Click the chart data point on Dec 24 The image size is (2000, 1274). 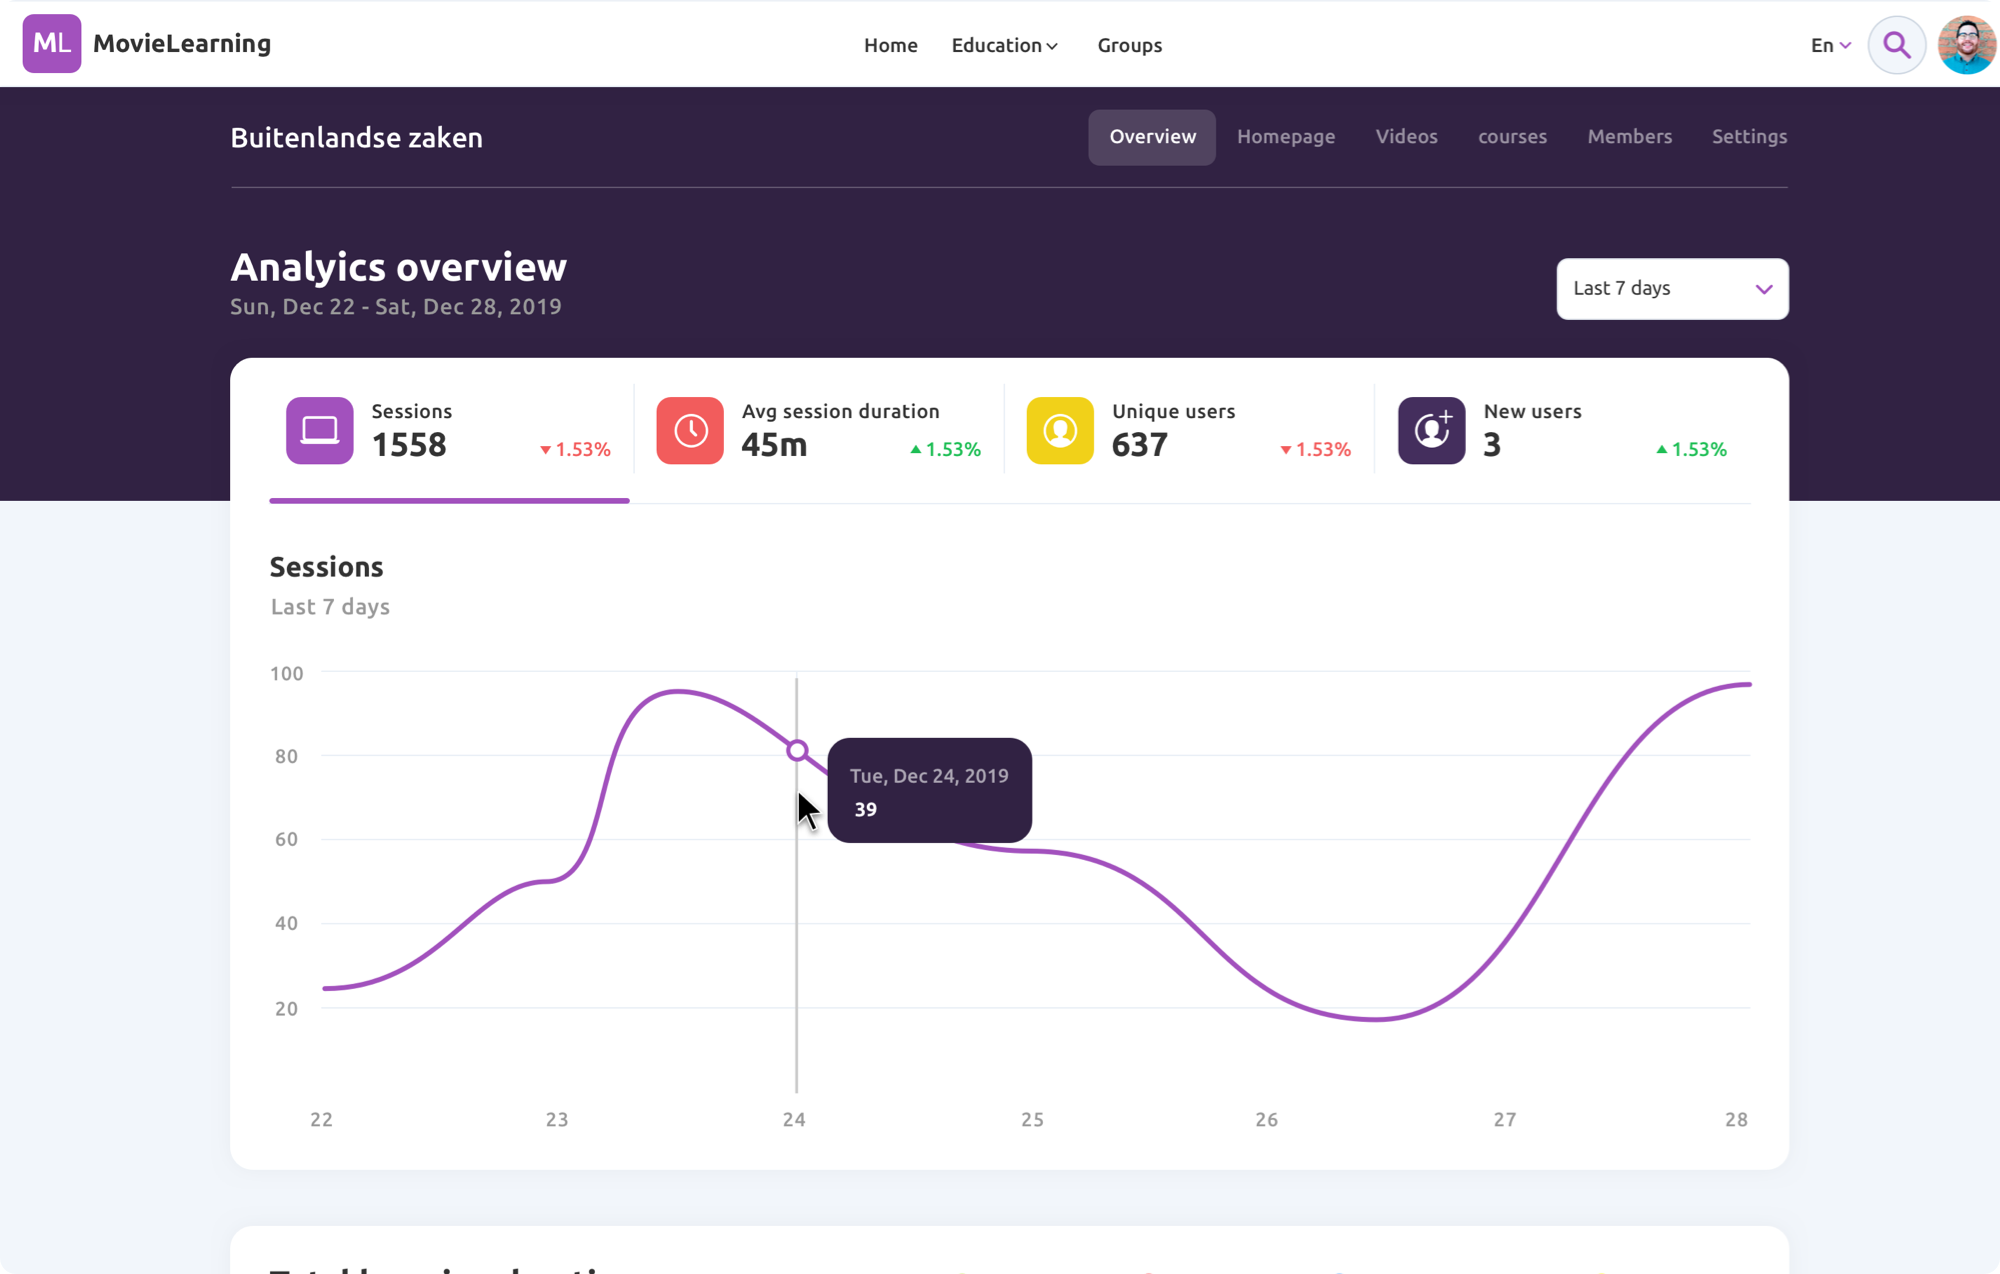[797, 750]
